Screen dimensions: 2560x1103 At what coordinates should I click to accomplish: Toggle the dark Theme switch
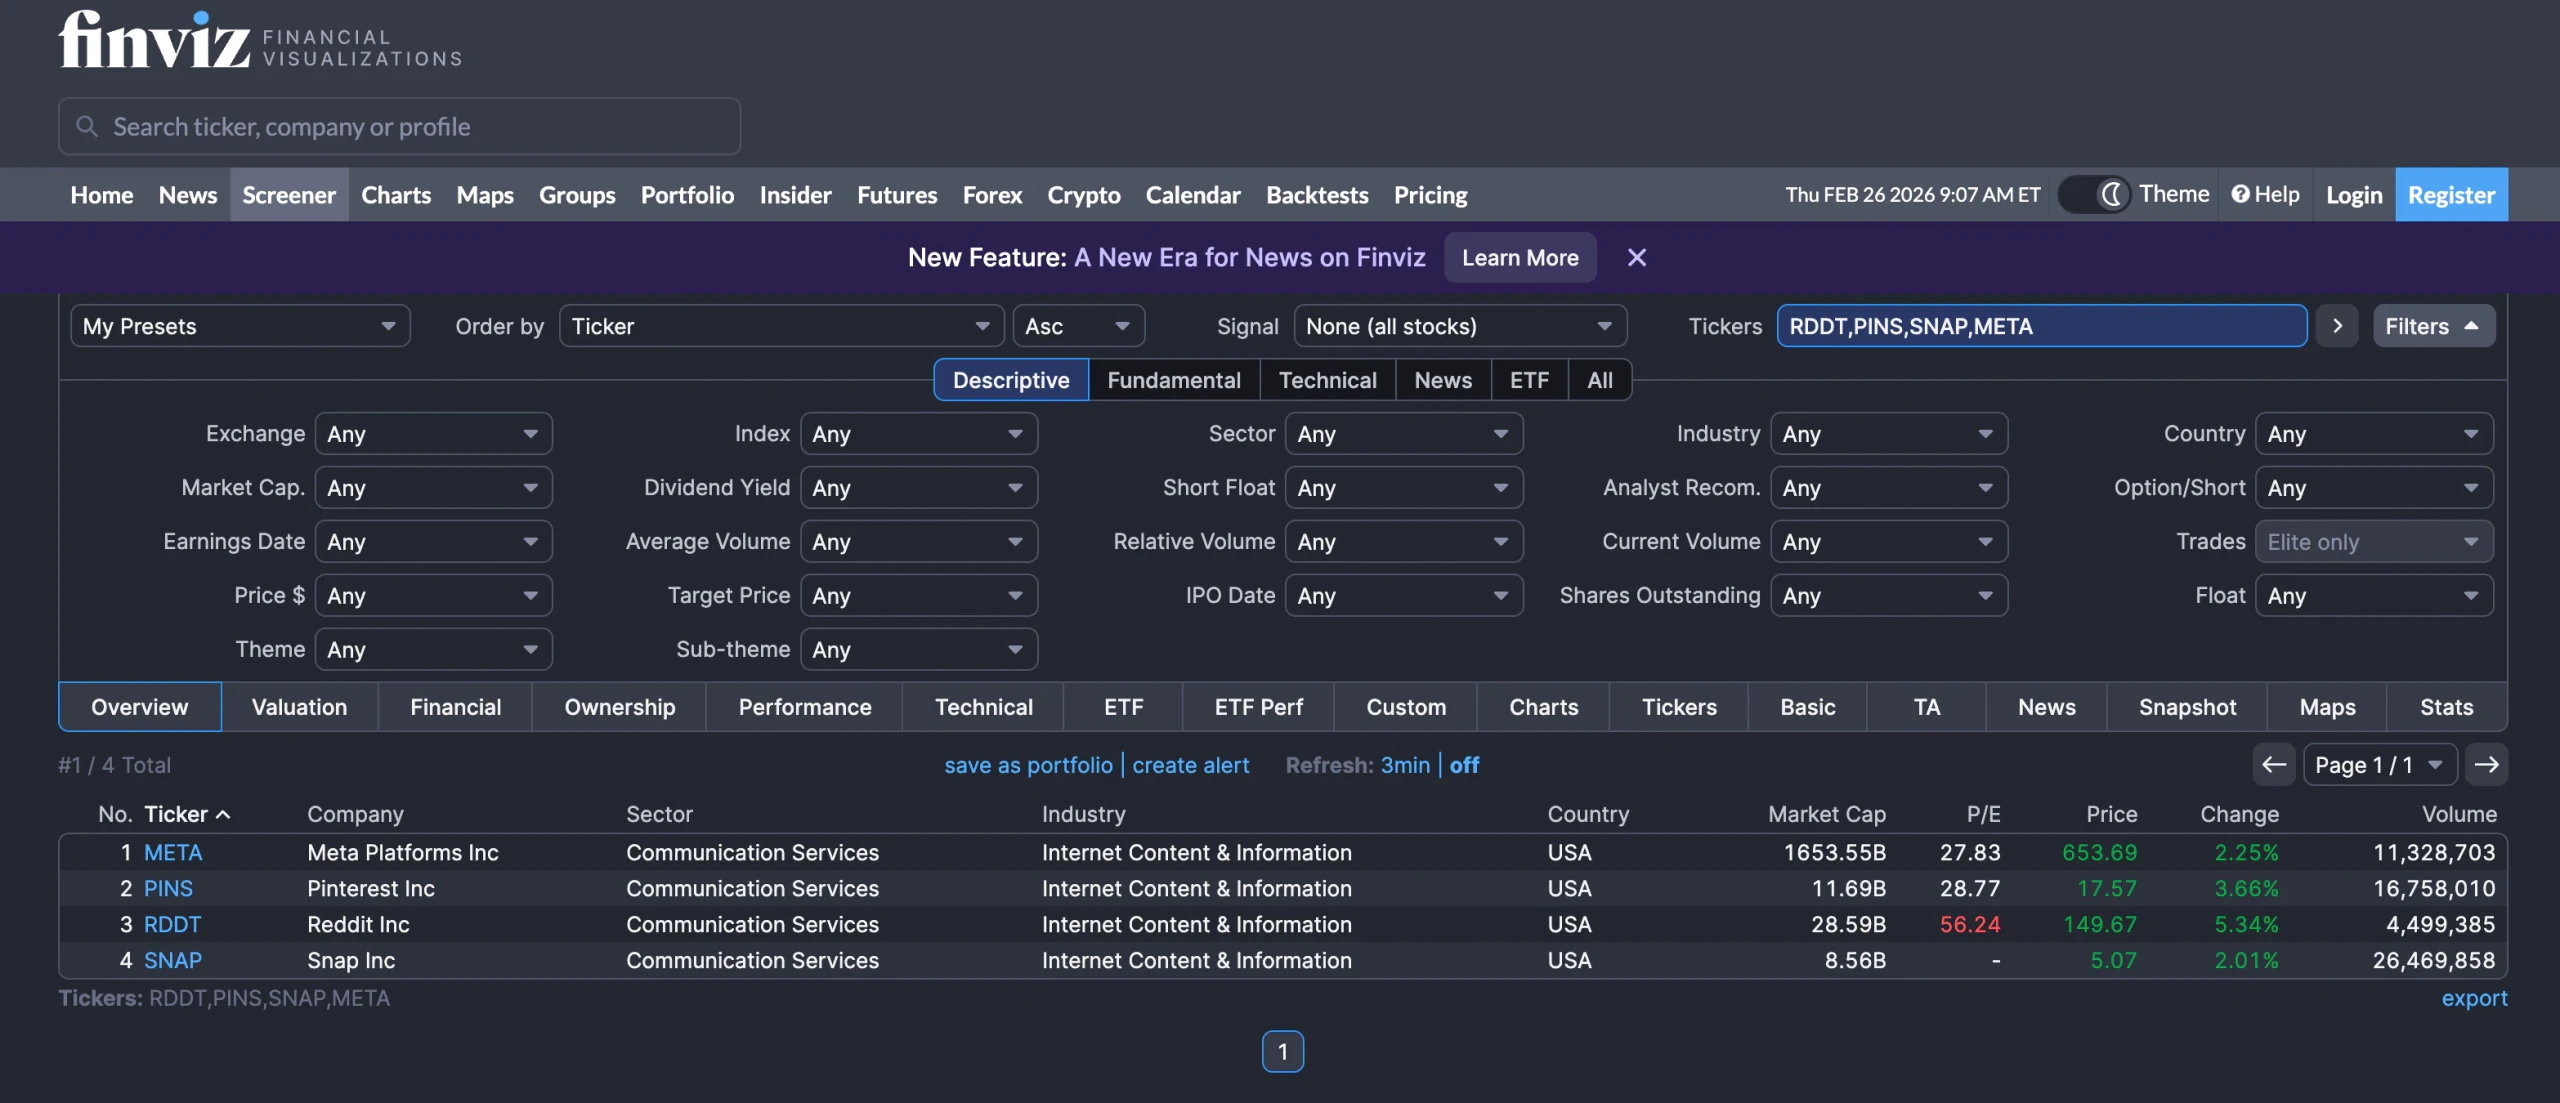click(x=2094, y=195)
